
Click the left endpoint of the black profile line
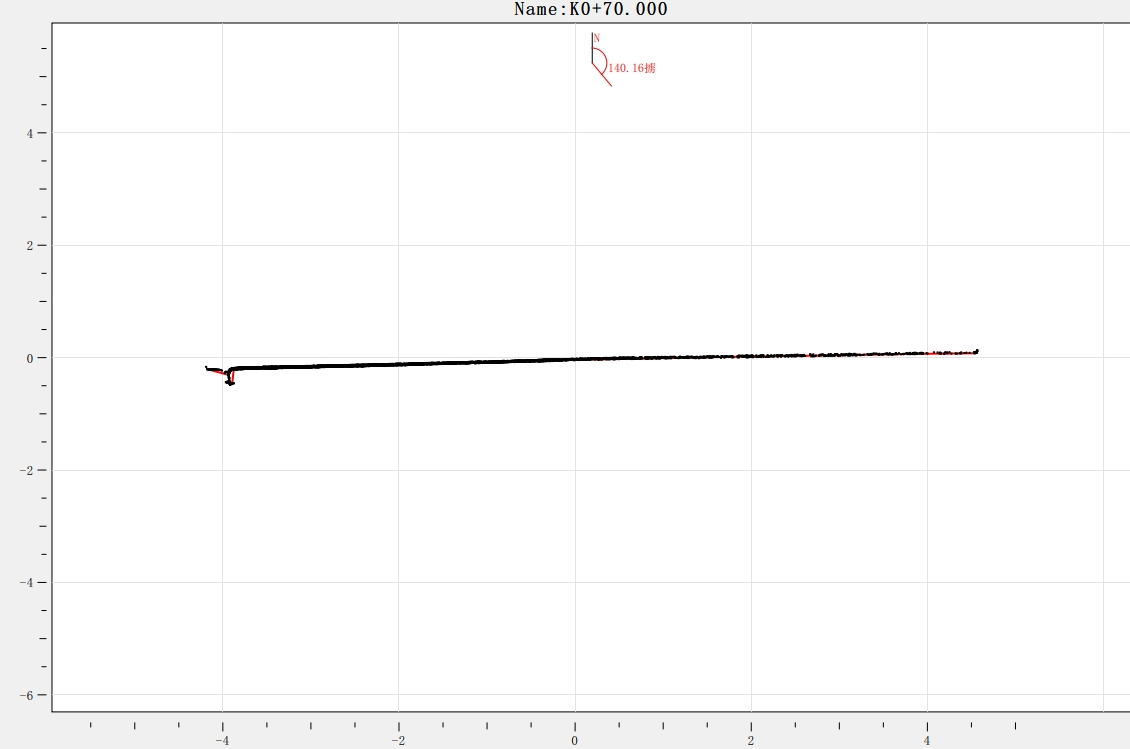coord(207,368)
